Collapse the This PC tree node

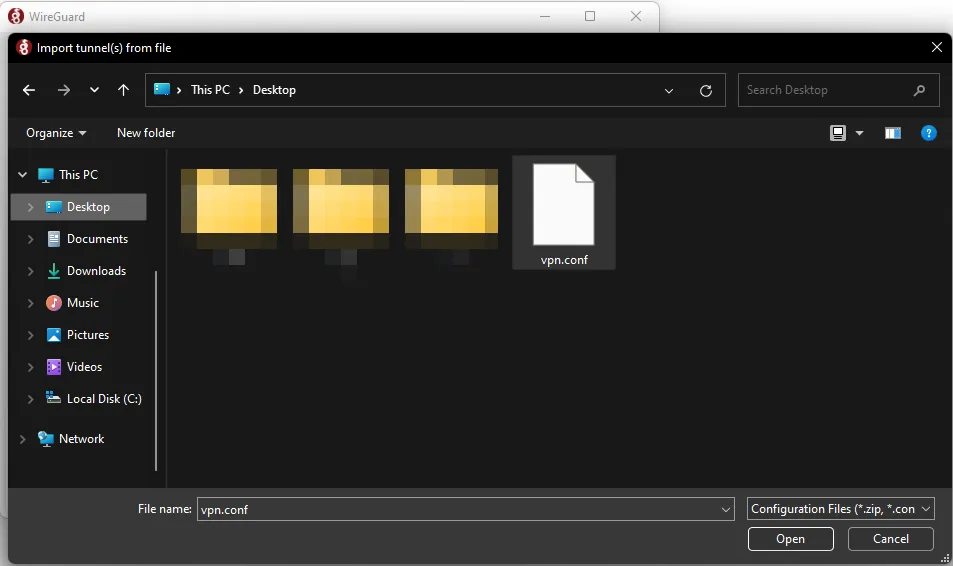coord(22,174)
